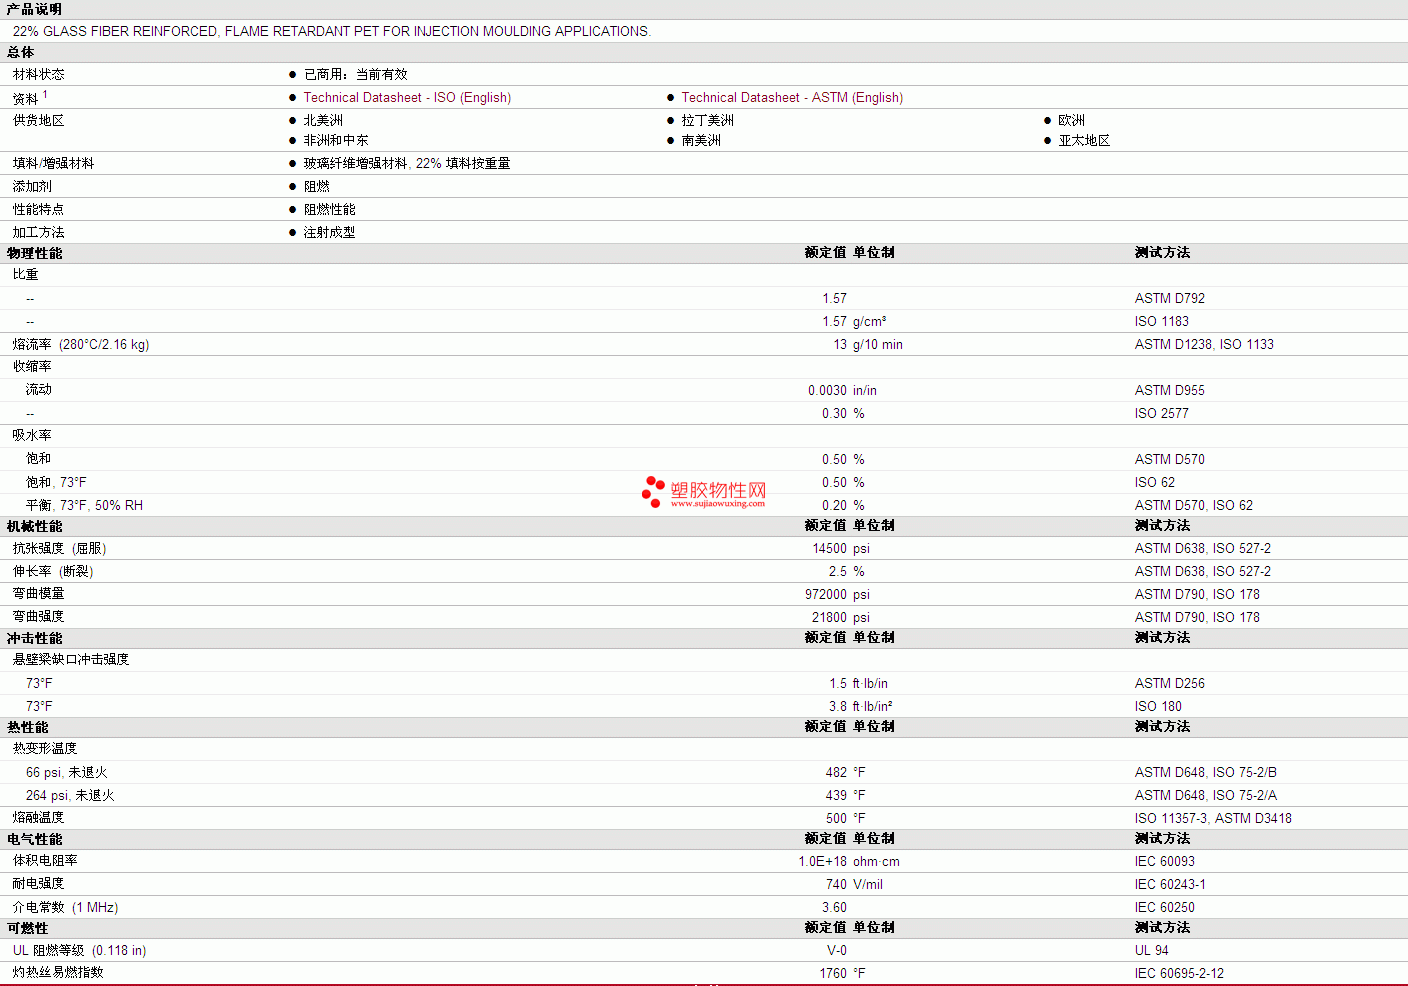Click the ASTM D648, ISO 75-2/A cell
This screenshot has height=986, width=1408.
click(x=1206, y=795)
